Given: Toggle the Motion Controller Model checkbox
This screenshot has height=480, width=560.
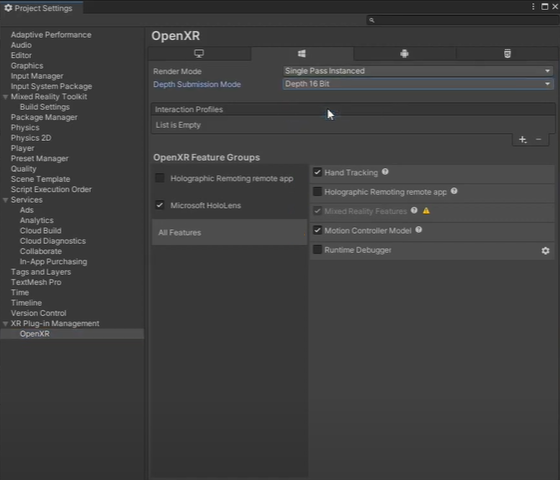Looking at the screenshot, I should (317, 230).
